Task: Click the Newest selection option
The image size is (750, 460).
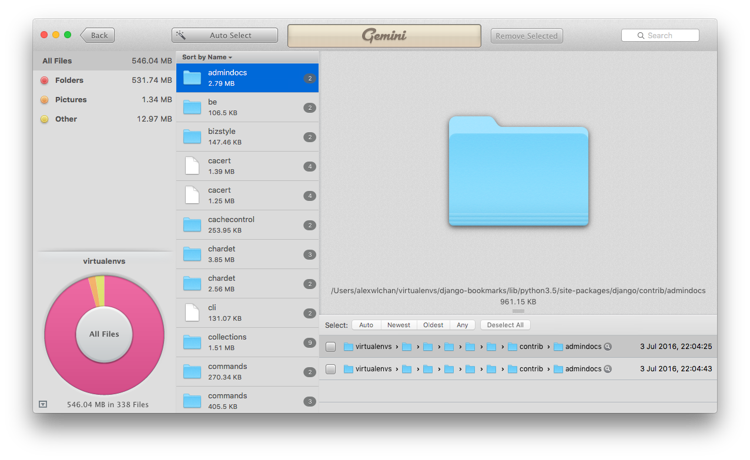Action: 398,325
